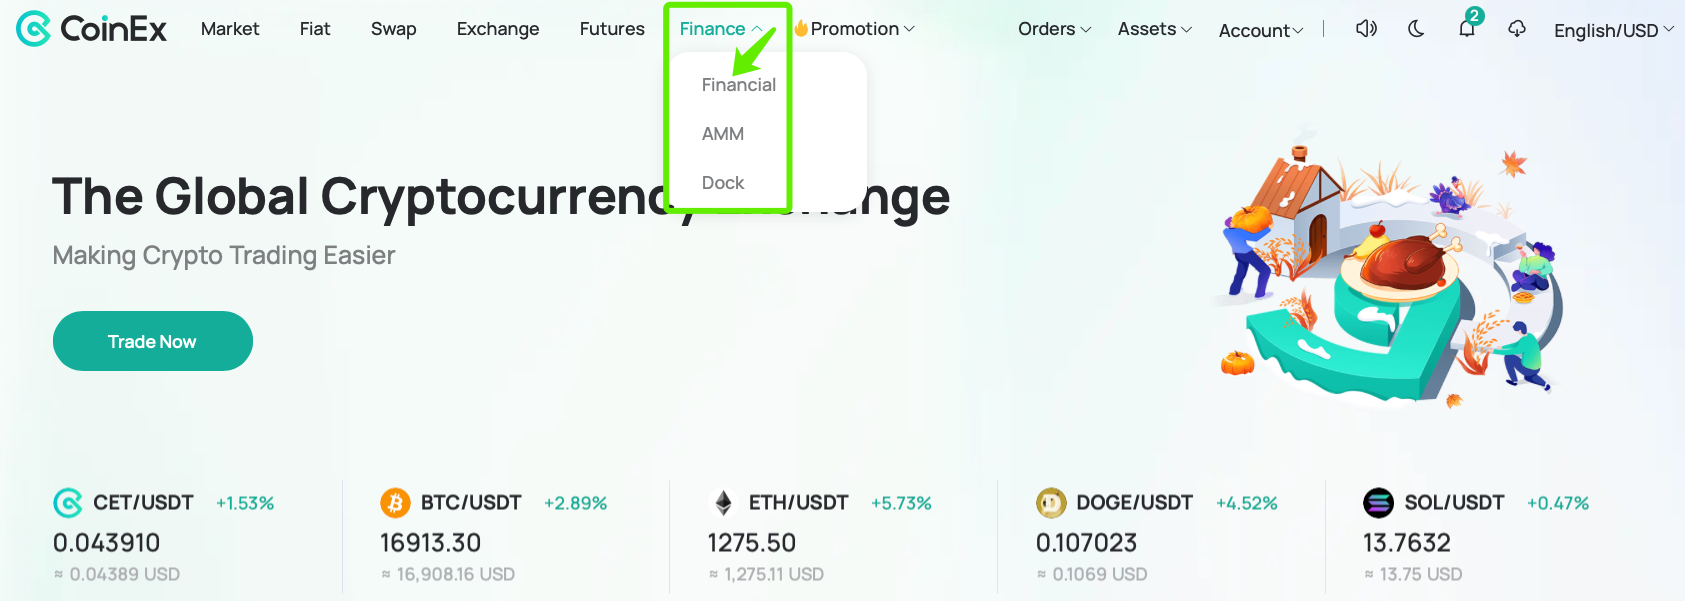Screen dimensions: 1685x601
Task: Select Financial from the Finance menu
Action: (737, 84)
